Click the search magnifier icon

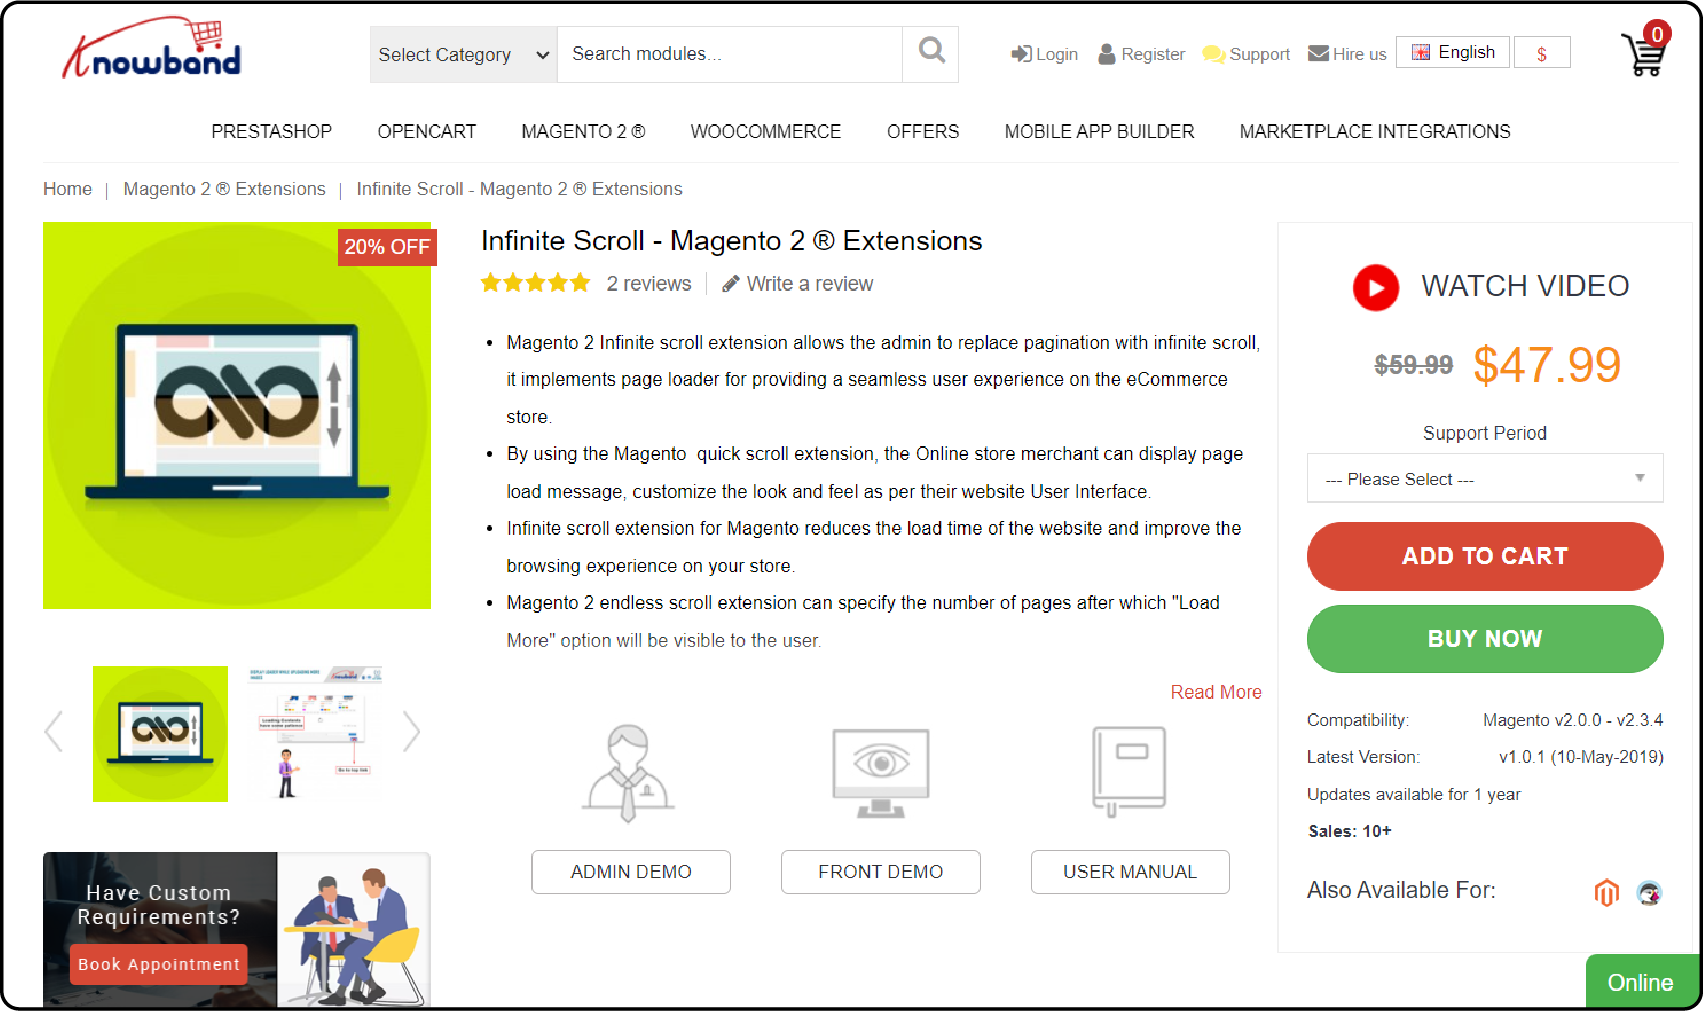pos(931,51)
